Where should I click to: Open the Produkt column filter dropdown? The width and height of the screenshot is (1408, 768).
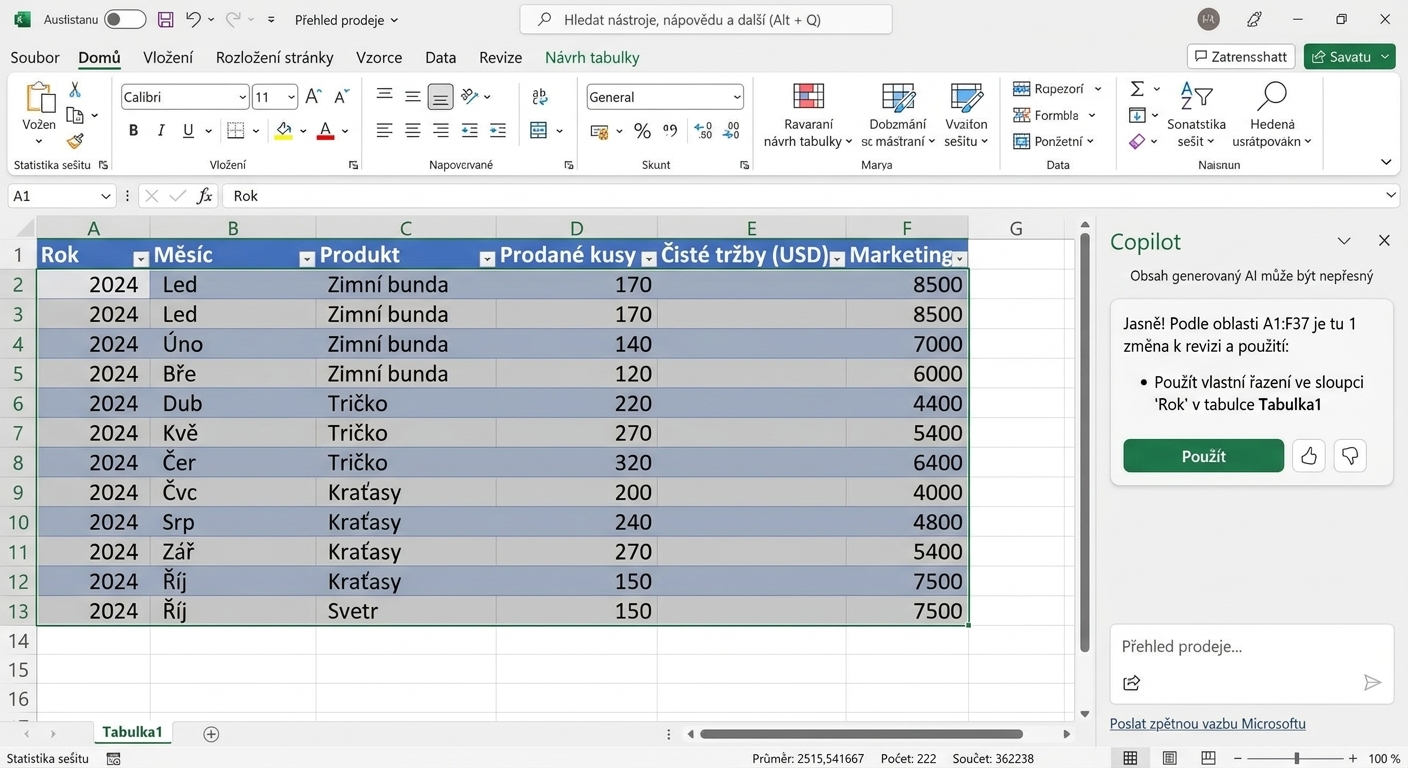coord(487,259)
